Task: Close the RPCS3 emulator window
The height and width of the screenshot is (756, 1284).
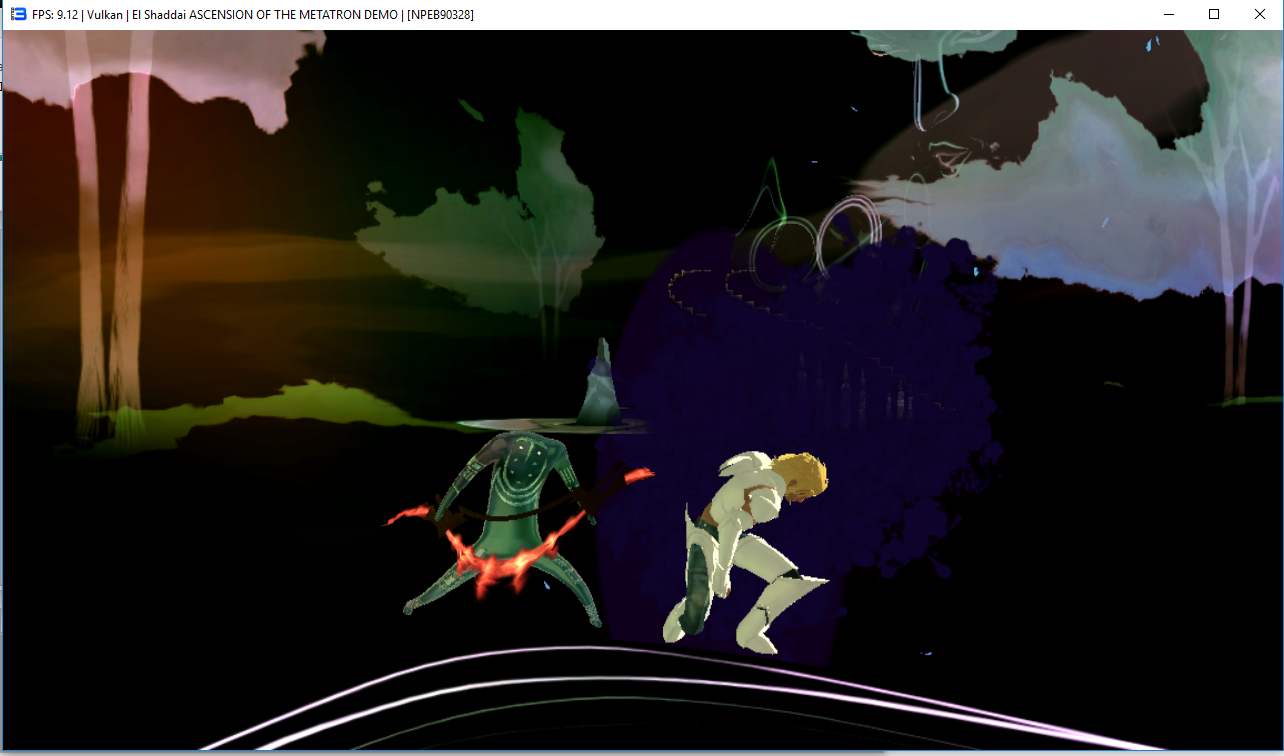Action: 1259,14
